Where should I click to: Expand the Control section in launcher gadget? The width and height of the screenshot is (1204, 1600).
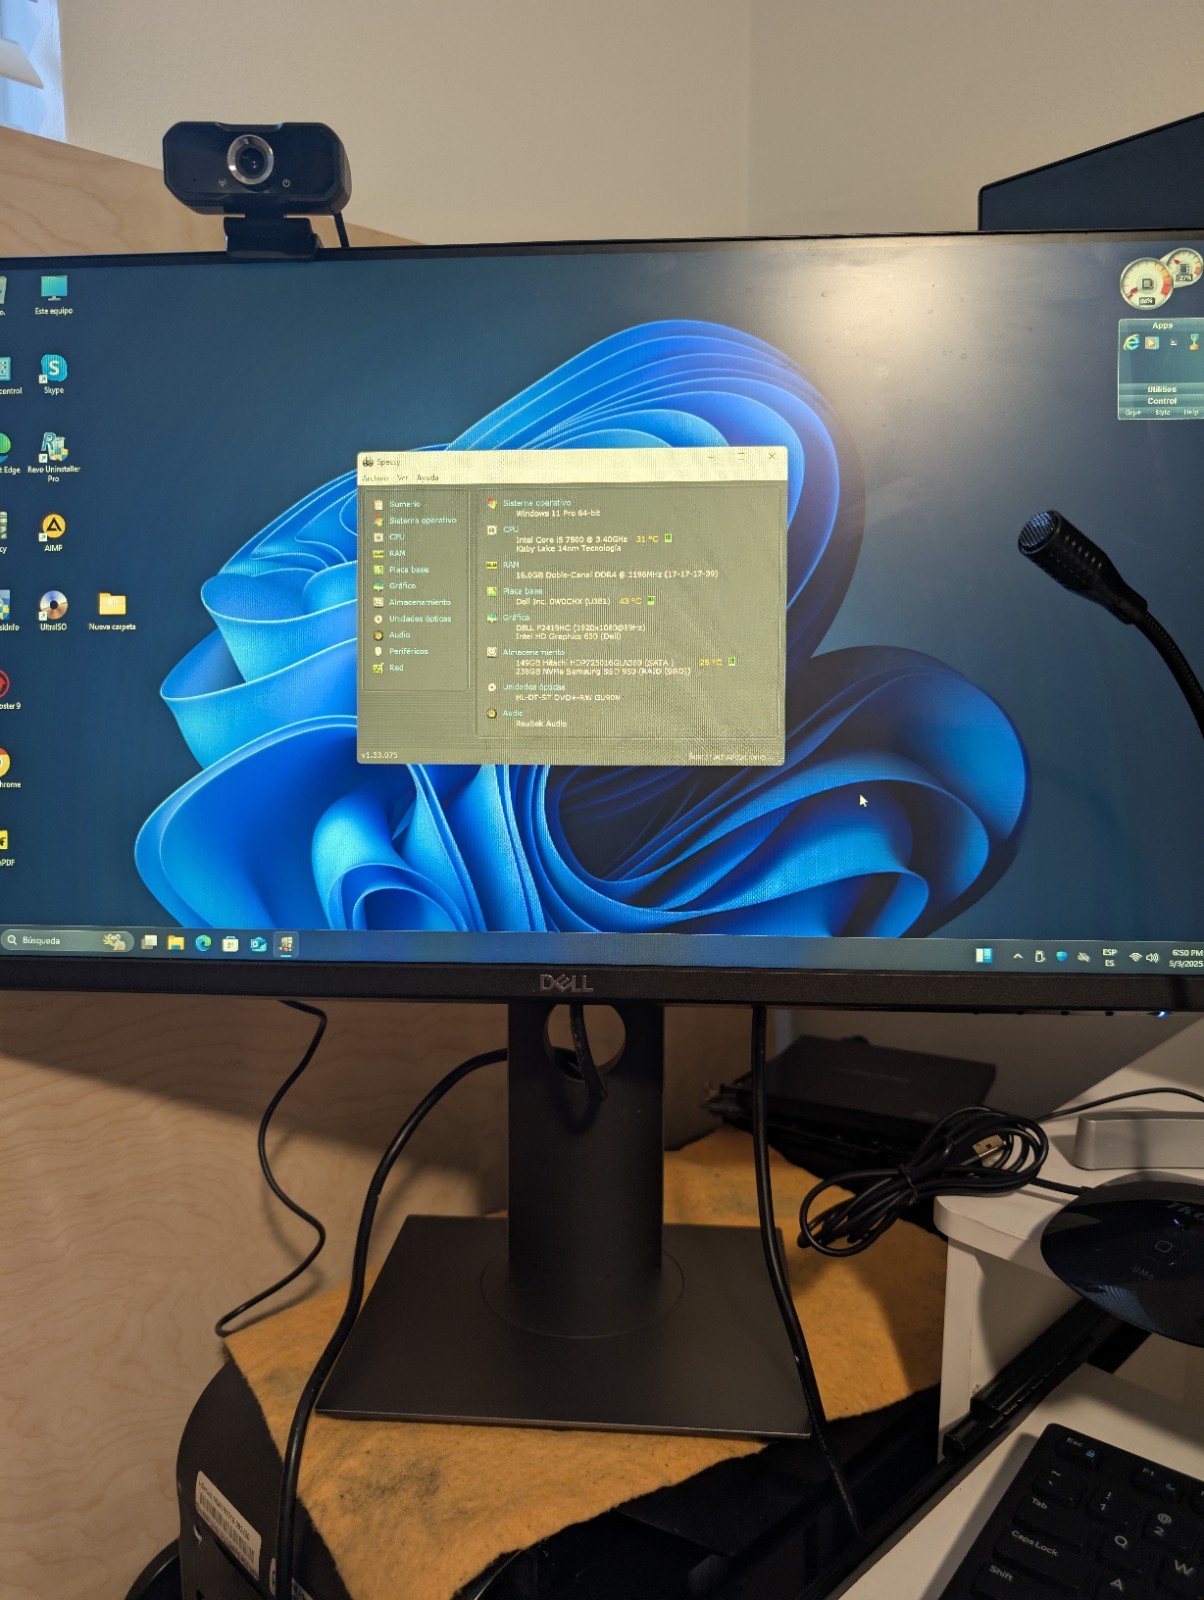1161,401
